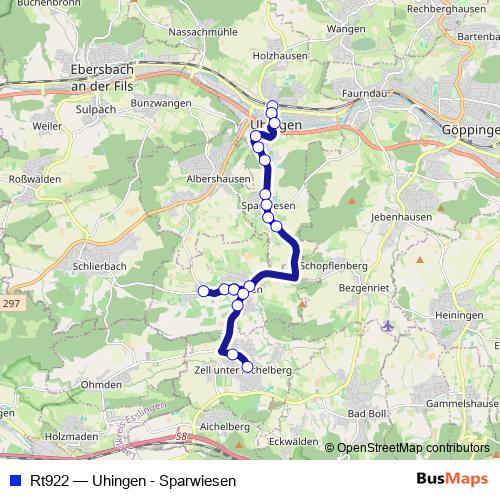The image size is (500, 500).
Task: Click the northernmost stop marker in Uhingen
Action: point(272,106)
